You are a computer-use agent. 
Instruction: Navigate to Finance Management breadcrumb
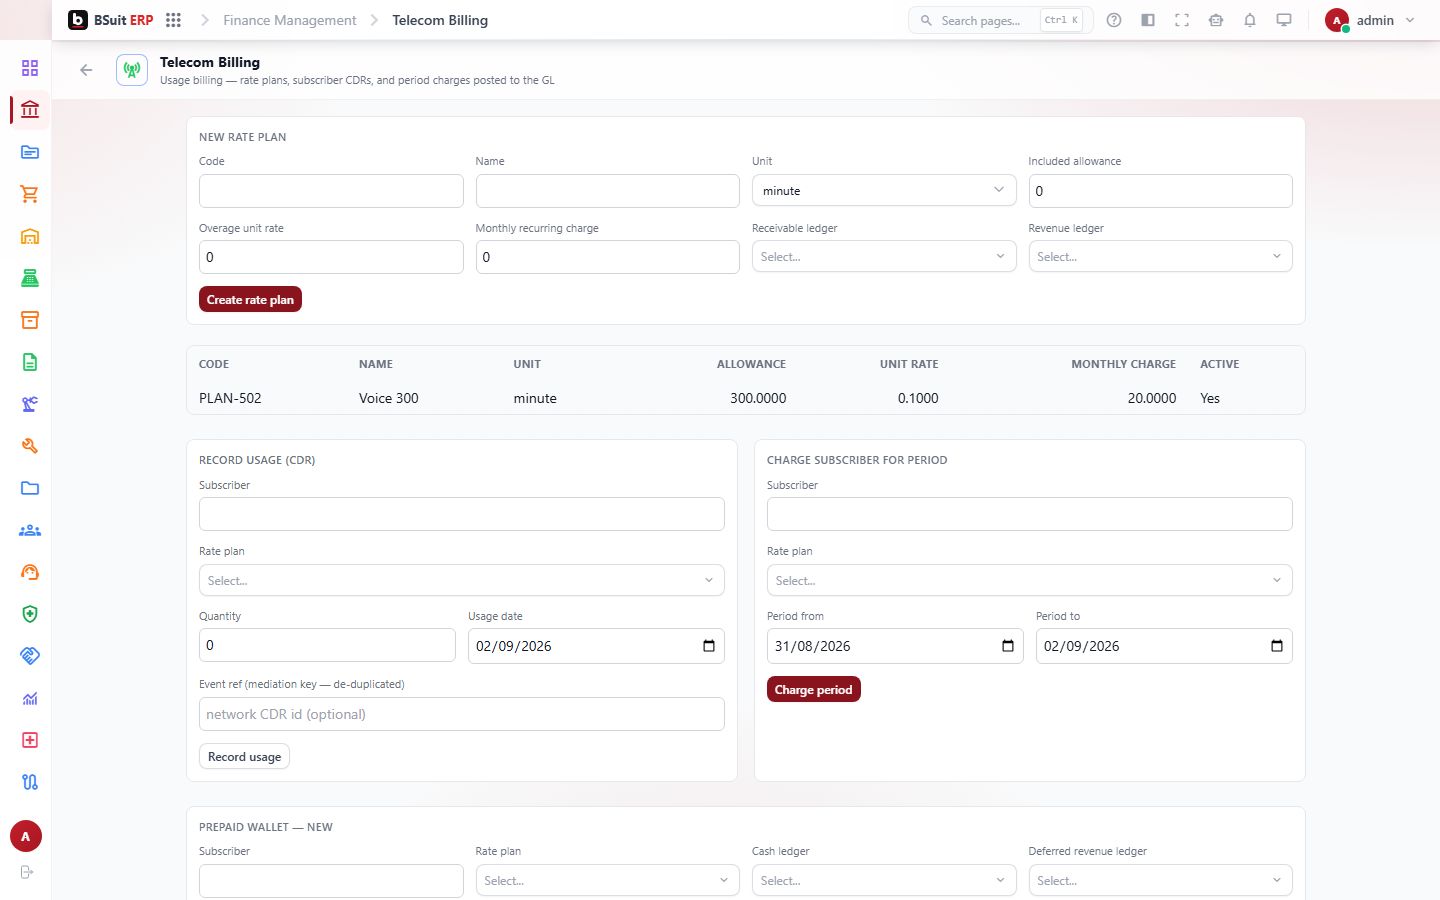290,20
